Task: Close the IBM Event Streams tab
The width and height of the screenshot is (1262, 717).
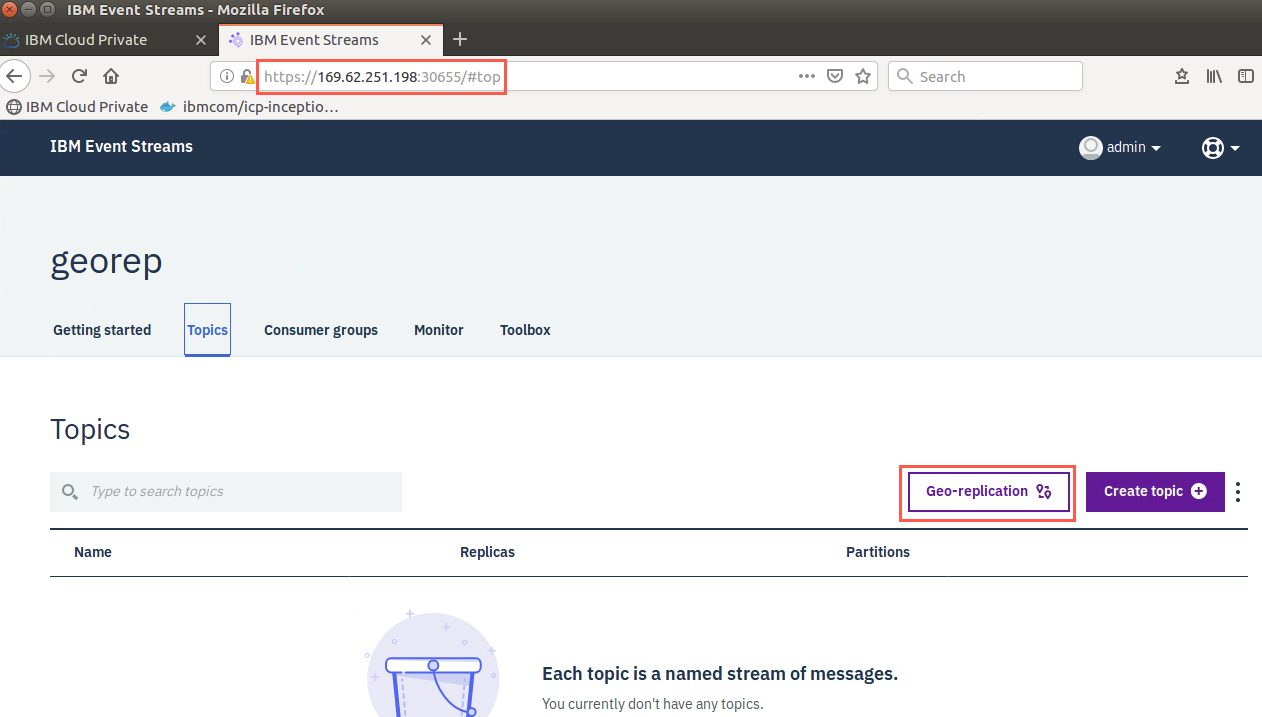Action: coord(426,40)
